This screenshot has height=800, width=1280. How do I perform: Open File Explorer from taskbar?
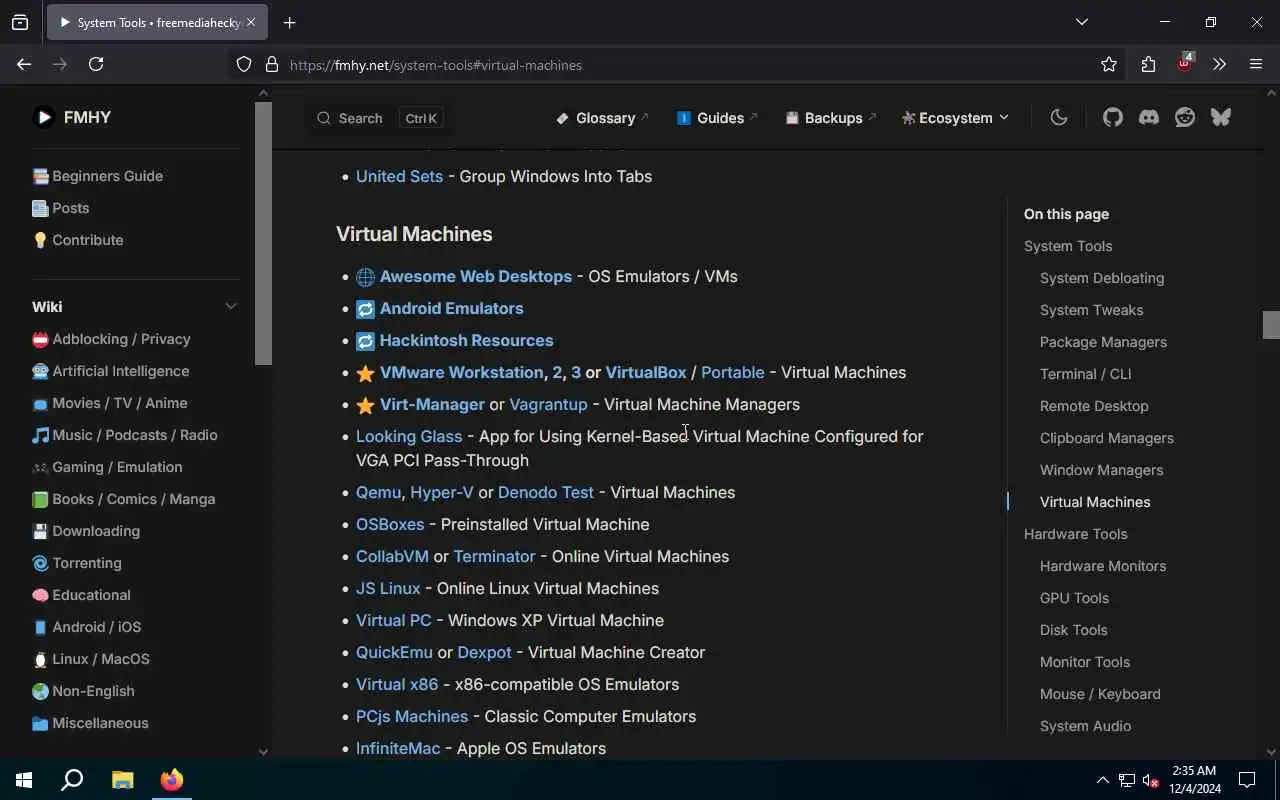pos(122,780)
